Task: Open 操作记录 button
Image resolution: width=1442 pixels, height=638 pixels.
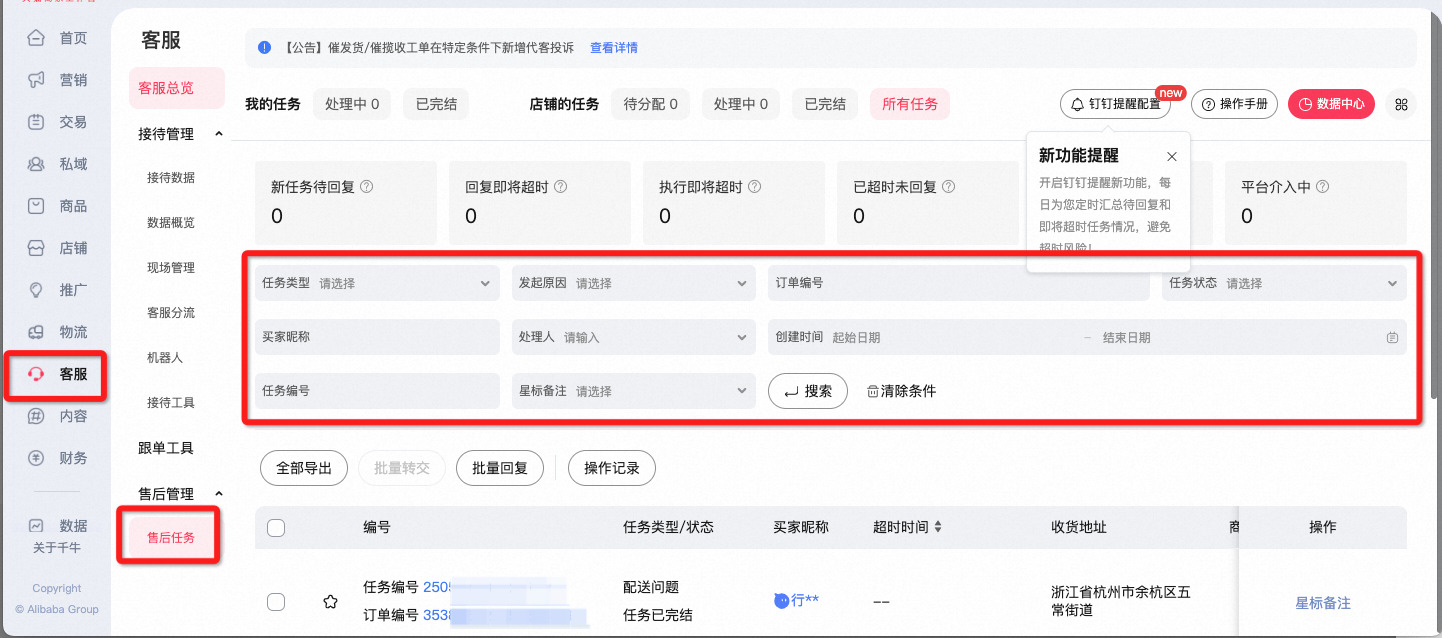Action: pyautogui.click(x=612, y=468)
